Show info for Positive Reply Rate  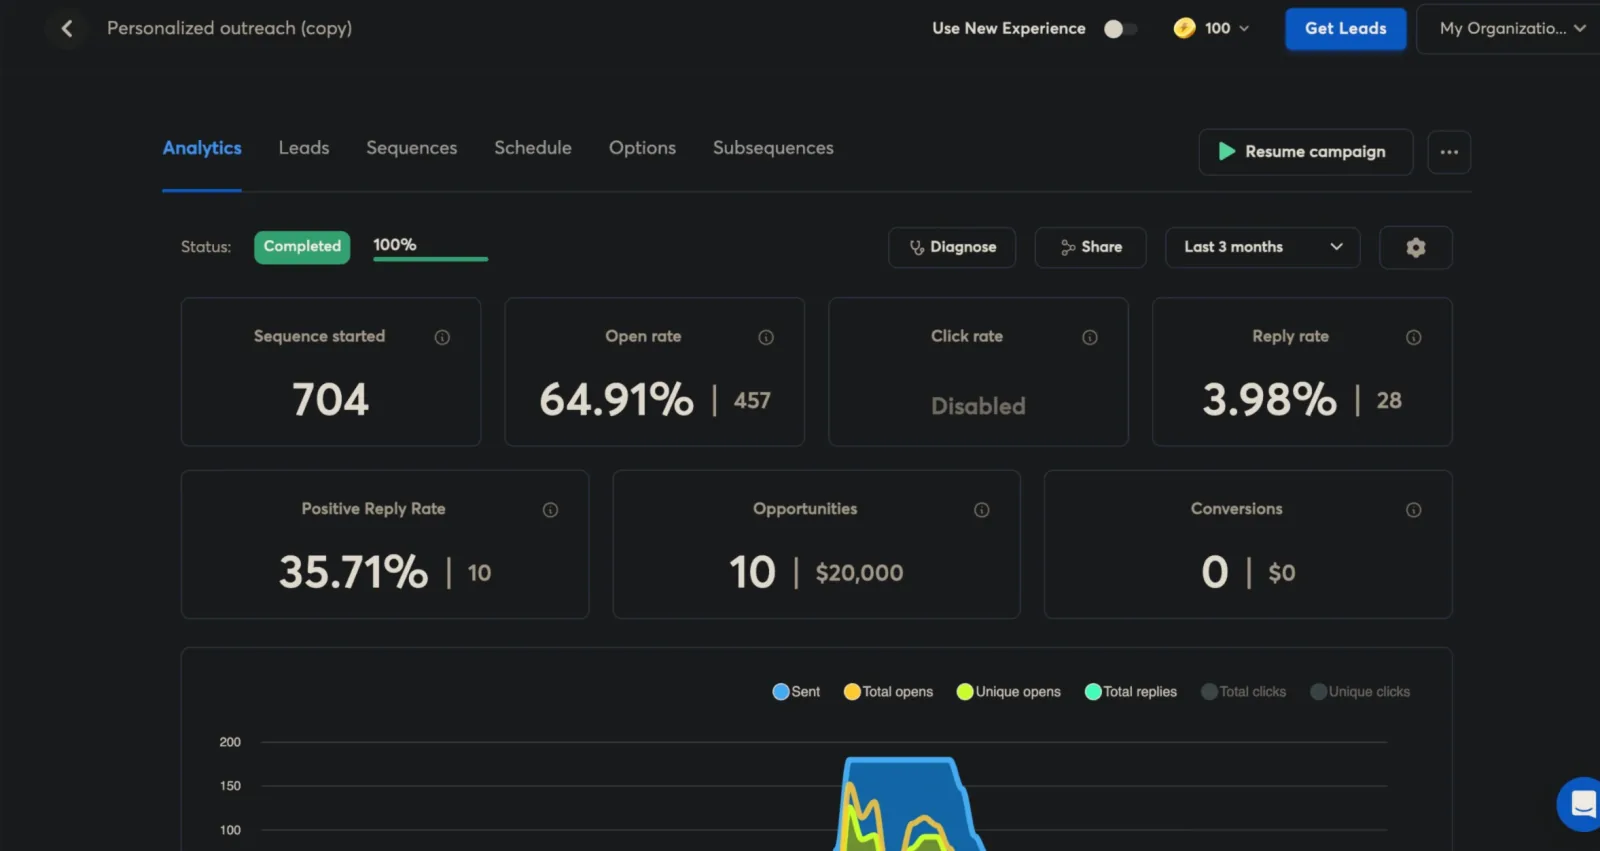click(550, 510)
